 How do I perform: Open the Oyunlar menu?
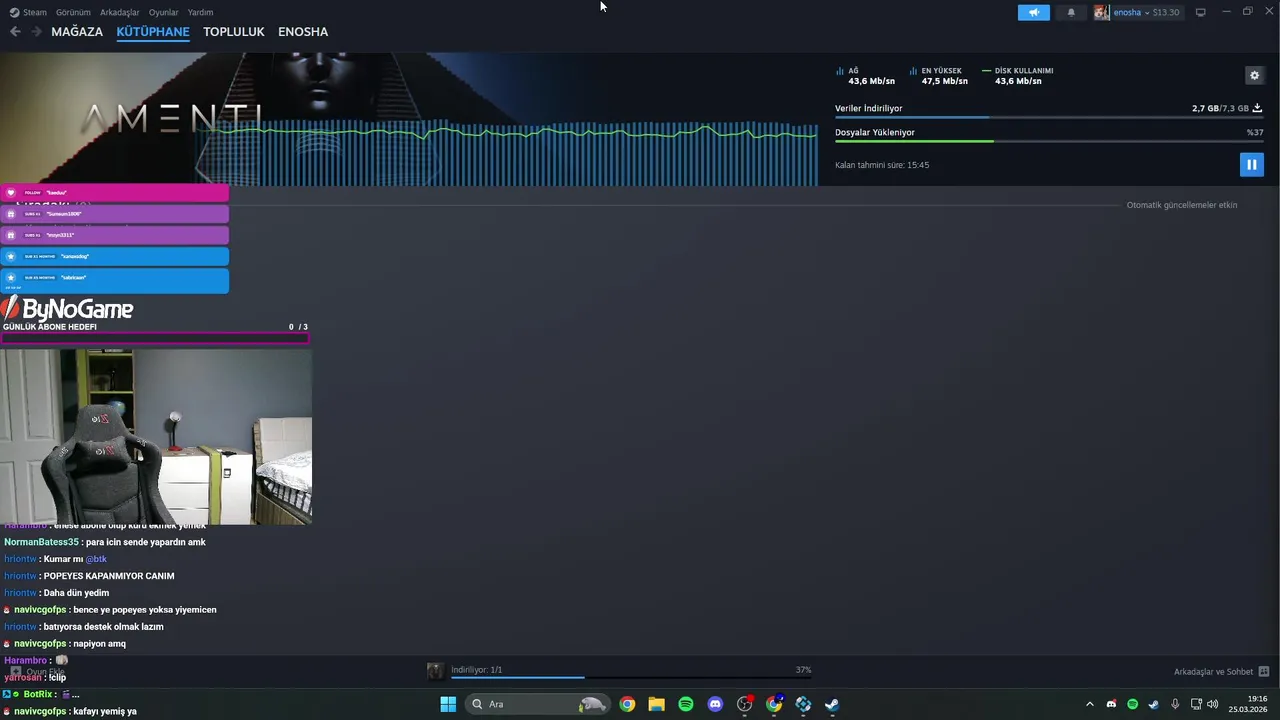coord(164,12)
